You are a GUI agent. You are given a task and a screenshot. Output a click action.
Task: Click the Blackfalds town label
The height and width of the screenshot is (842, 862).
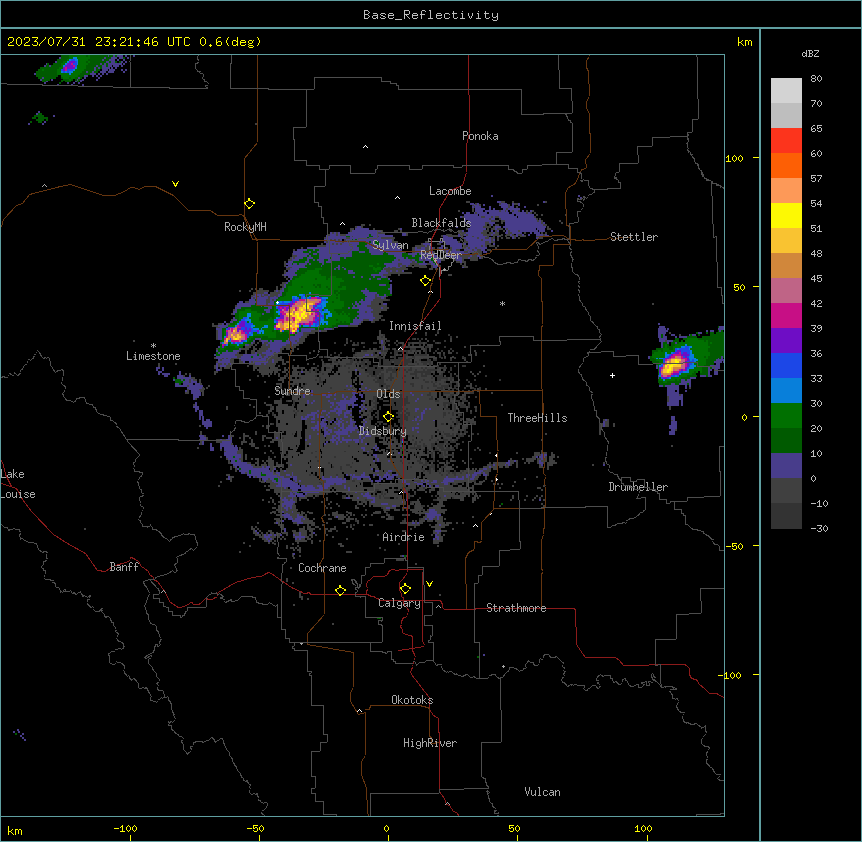point(441,223)
